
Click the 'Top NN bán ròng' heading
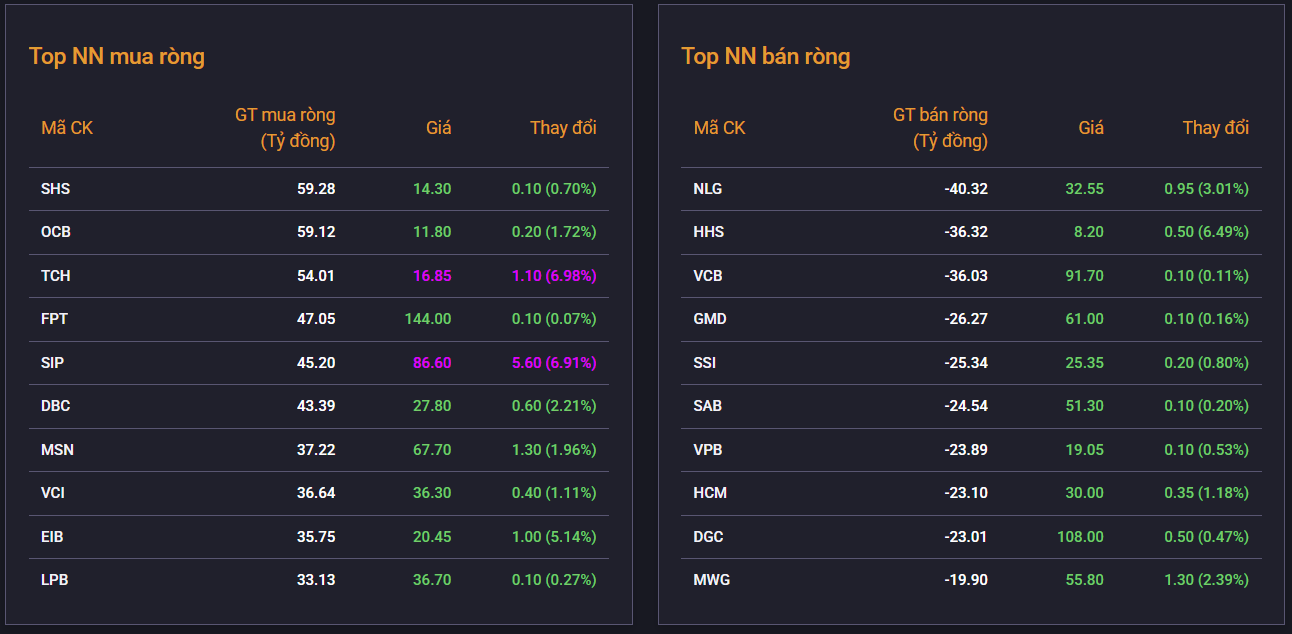766,56
